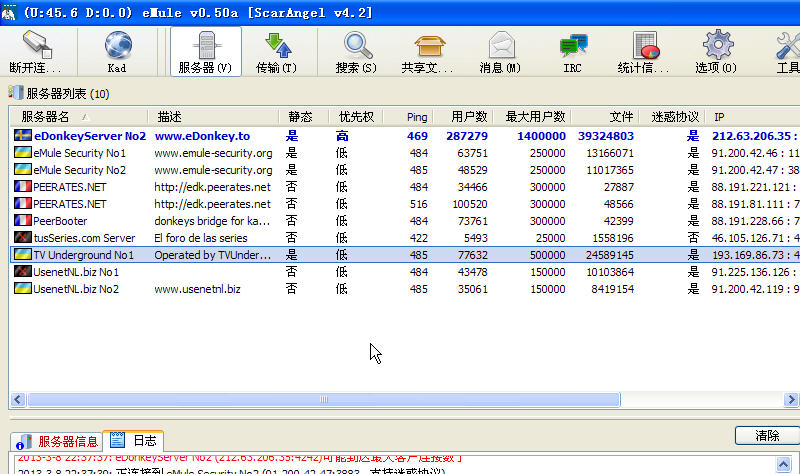This screenshot has width=800, height=474.
Task: Sort by description (描述) column header
Action: tap(213, 117)
